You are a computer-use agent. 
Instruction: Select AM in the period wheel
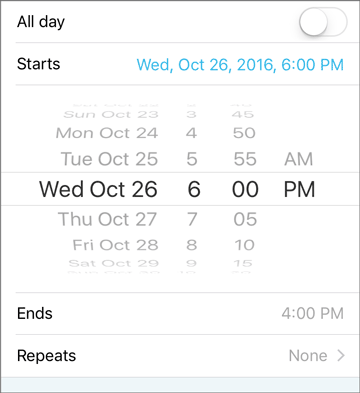(299, 159)
